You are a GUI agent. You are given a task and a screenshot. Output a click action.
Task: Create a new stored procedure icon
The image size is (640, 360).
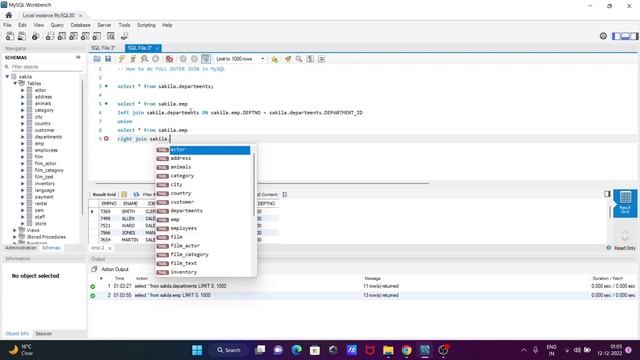tap(85, 36)
